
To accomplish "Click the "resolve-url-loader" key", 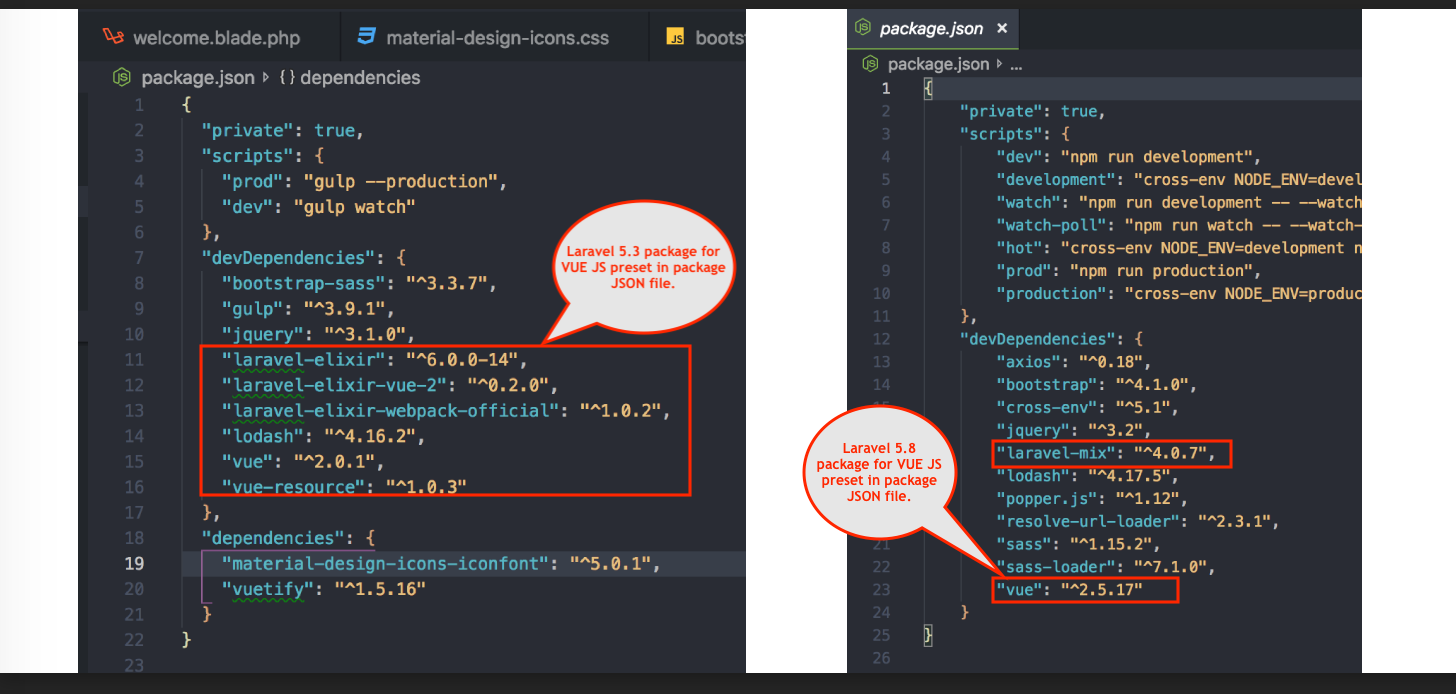I will coord(1086,522).
